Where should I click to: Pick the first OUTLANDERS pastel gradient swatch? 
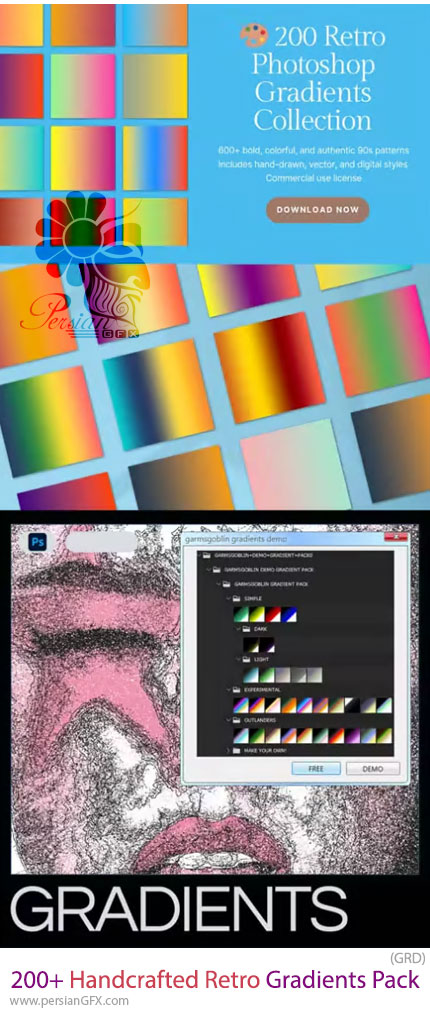241,735
